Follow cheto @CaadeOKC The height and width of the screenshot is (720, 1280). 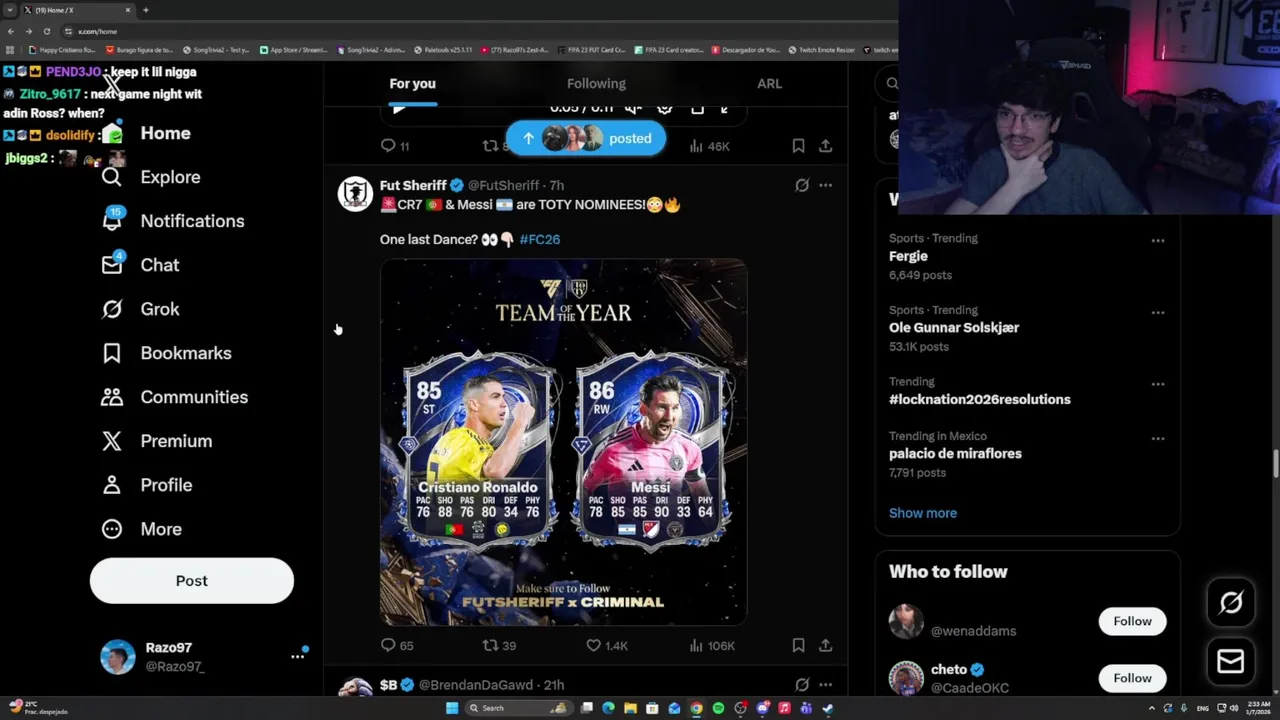coord(1132,678)
